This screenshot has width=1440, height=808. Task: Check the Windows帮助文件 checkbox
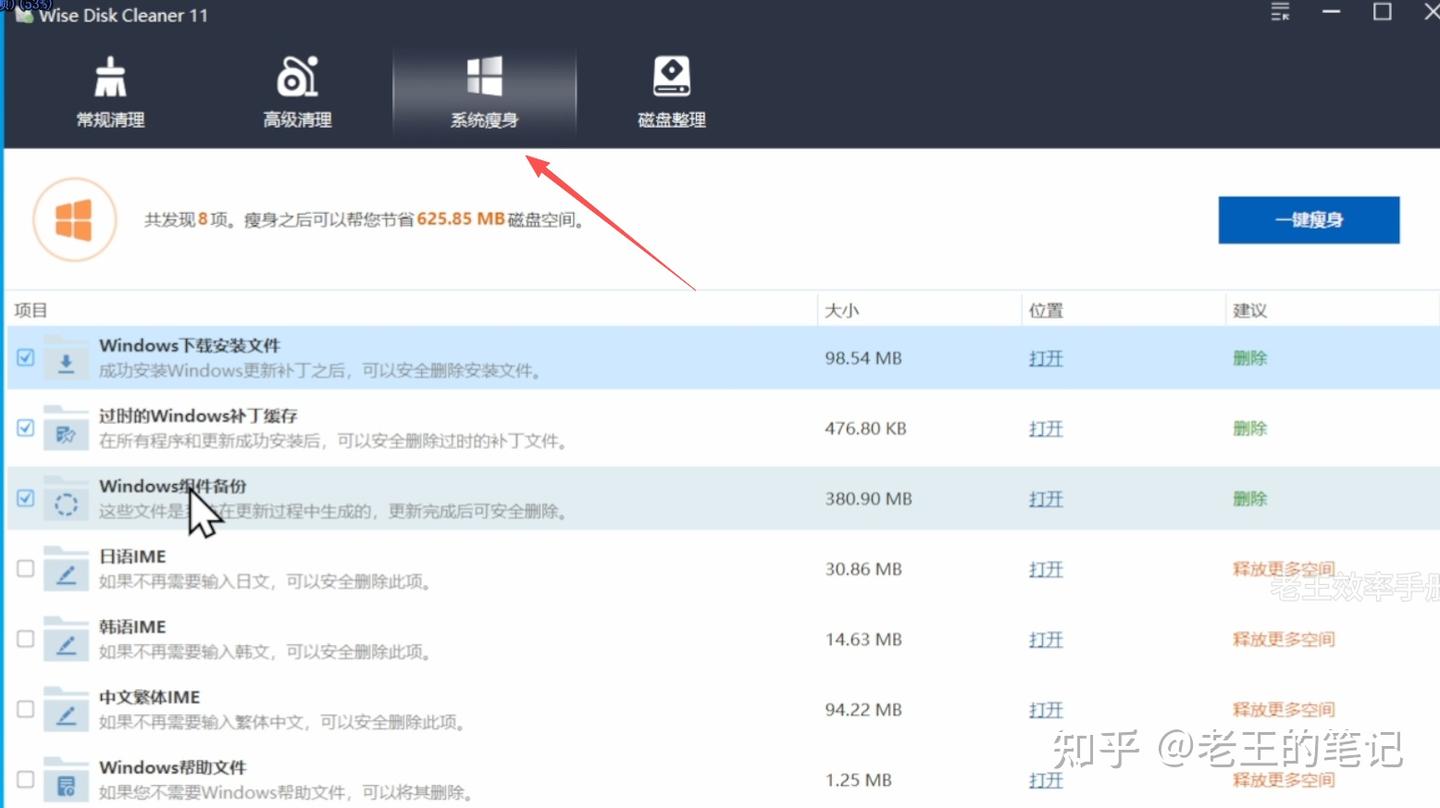tap(26, 779)
